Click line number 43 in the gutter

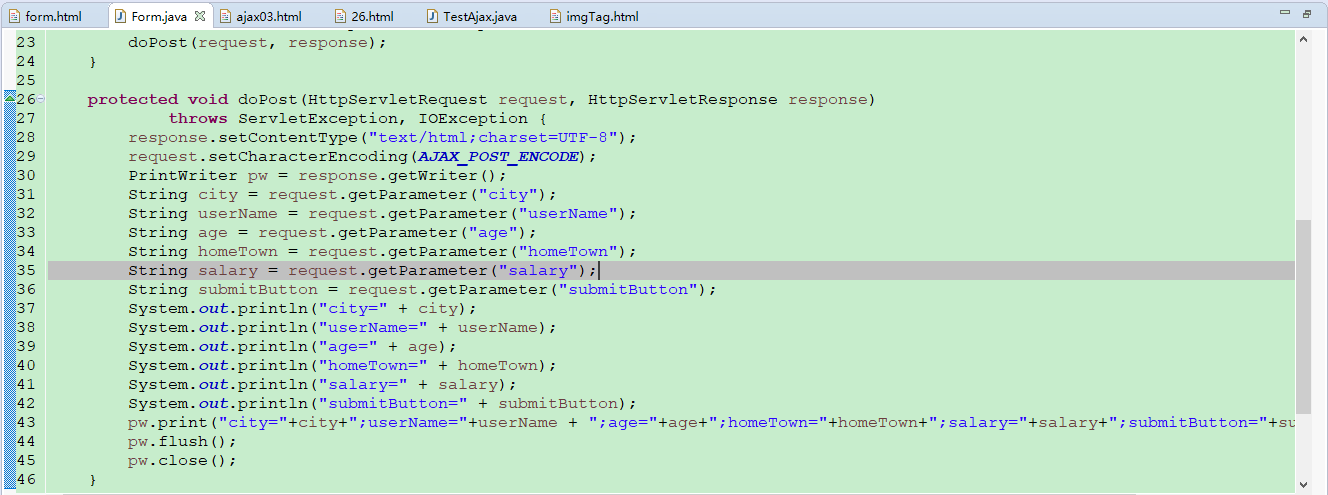pyautogui.click(x=26, y=422)
